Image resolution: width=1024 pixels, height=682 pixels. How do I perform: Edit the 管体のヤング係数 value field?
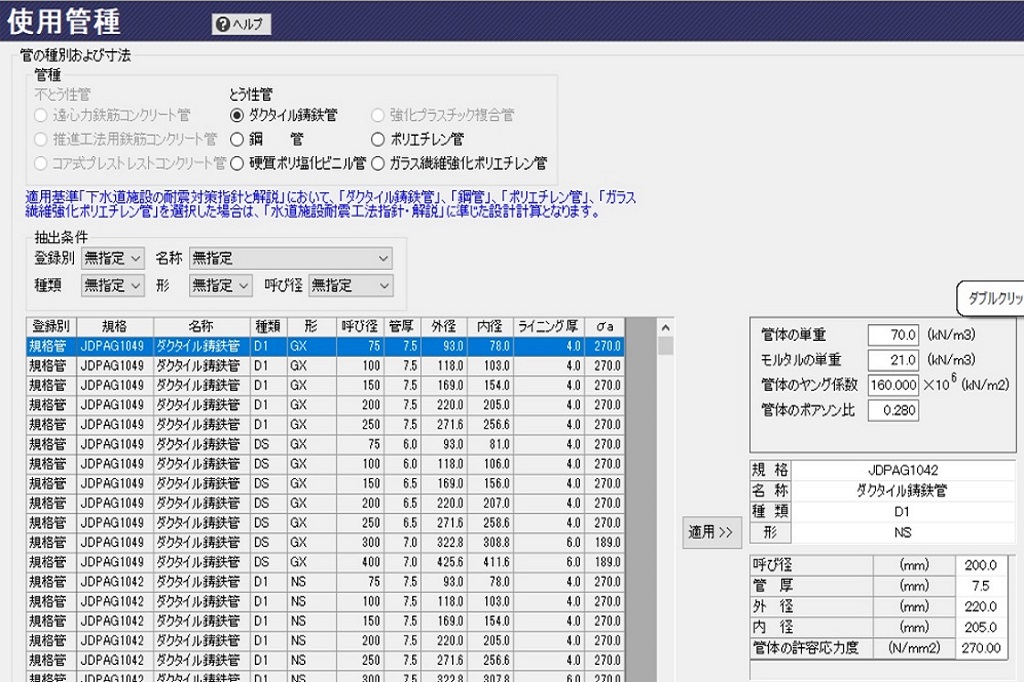click(x=893, y=385)
